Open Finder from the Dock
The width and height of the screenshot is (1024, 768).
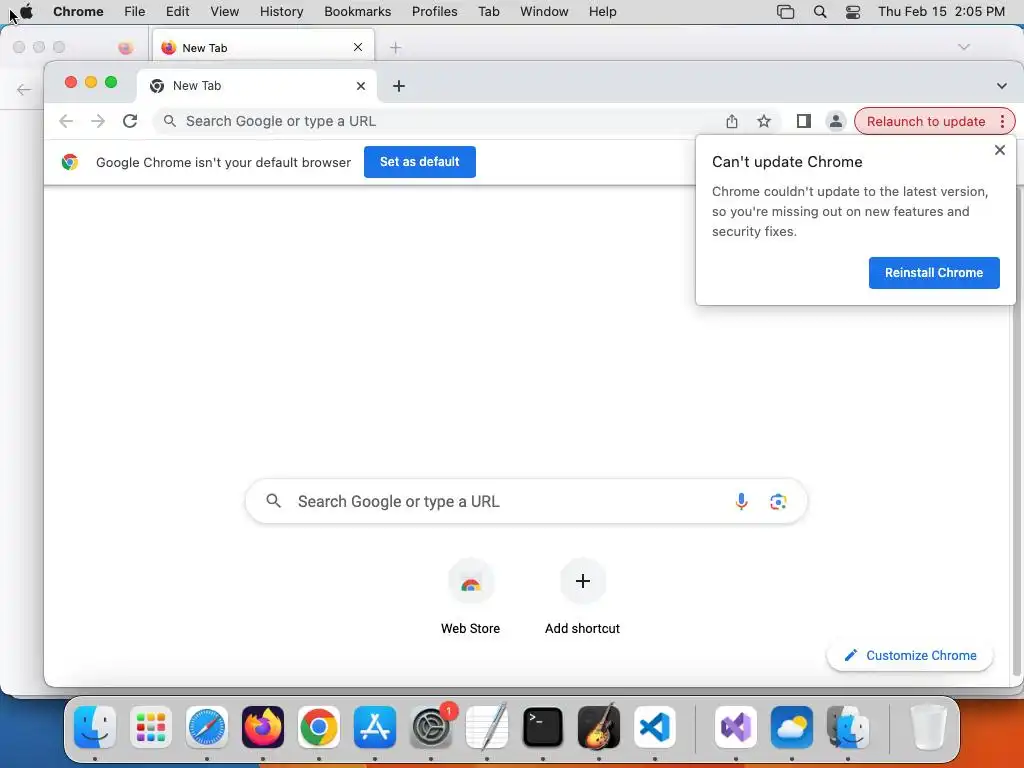pyautogui.click(x=95, y=727)
